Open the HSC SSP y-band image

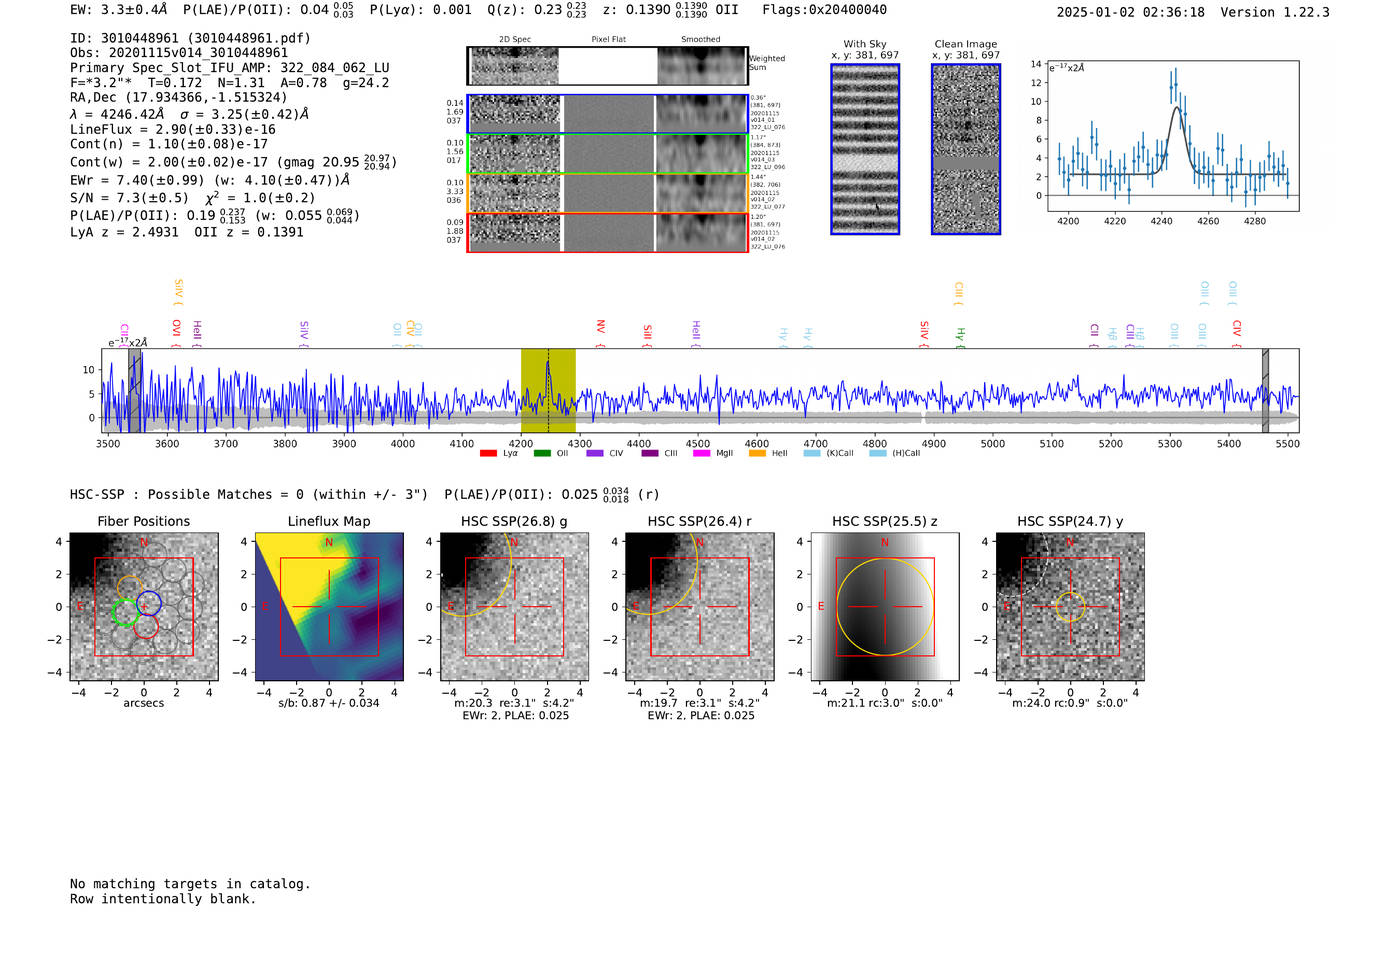click(x=1070, y=607)
